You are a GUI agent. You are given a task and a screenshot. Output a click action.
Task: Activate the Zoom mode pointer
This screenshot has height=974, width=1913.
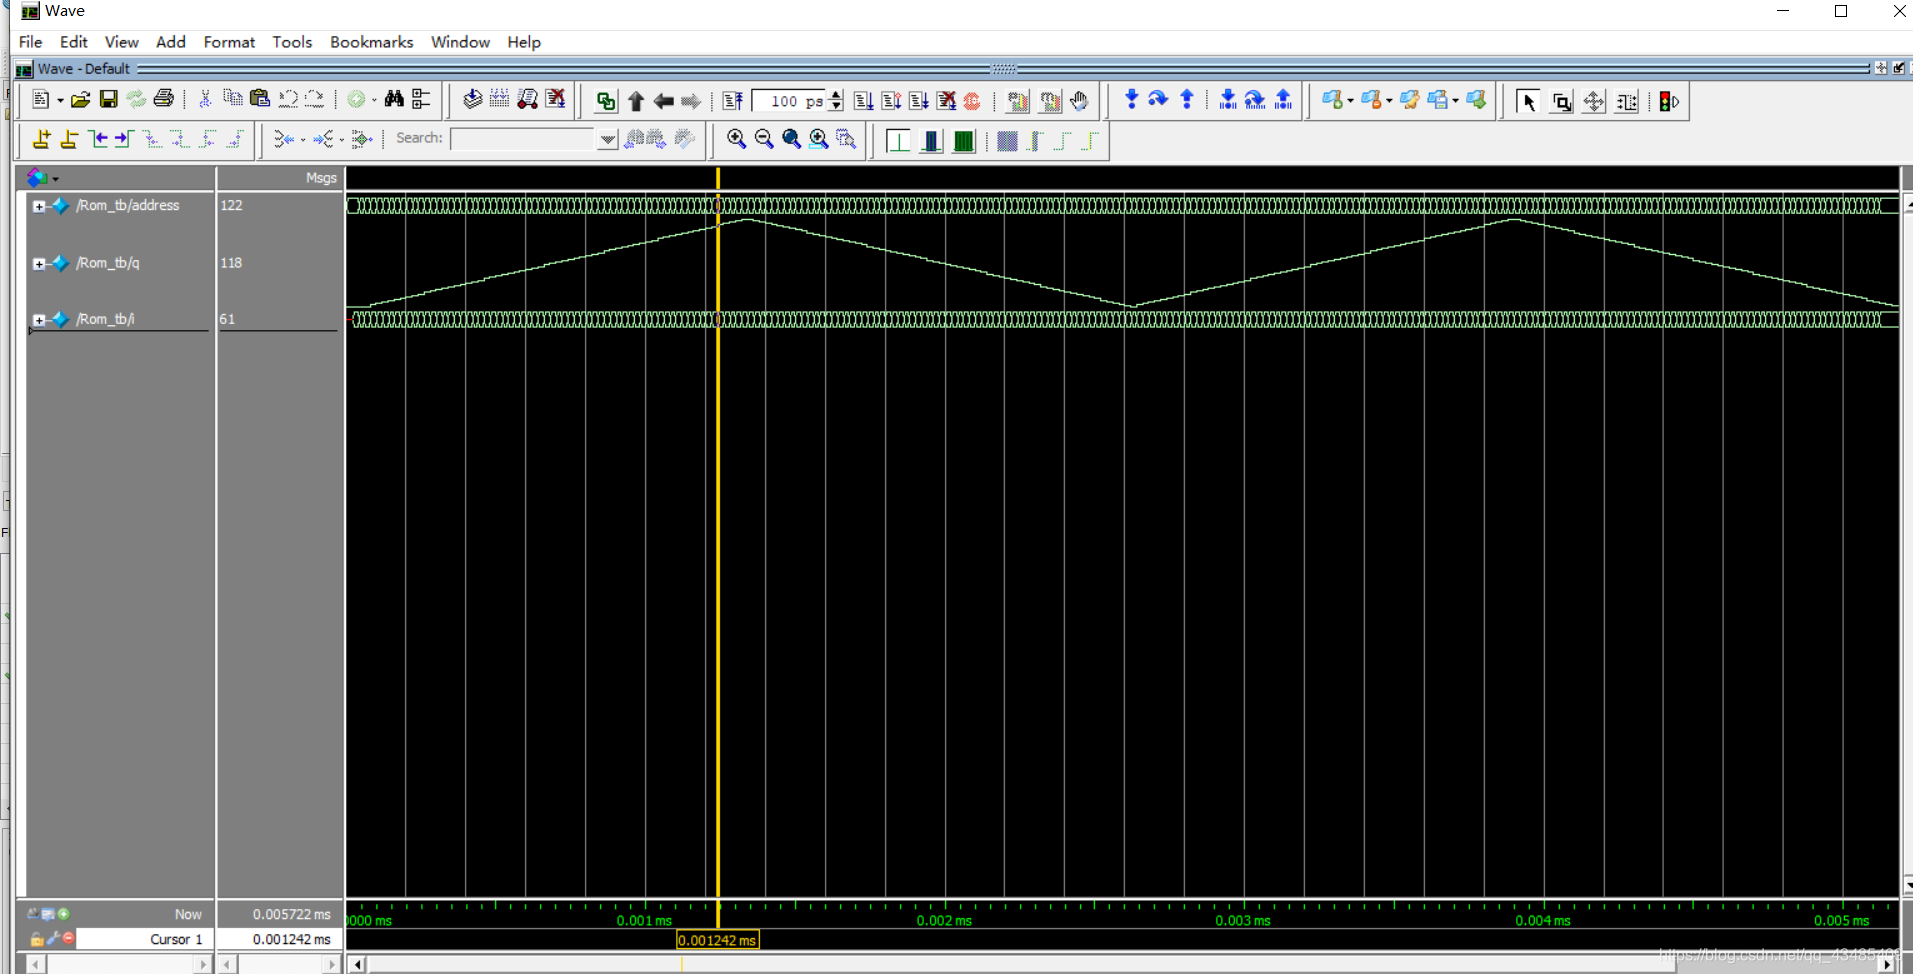coord(1561,101)
